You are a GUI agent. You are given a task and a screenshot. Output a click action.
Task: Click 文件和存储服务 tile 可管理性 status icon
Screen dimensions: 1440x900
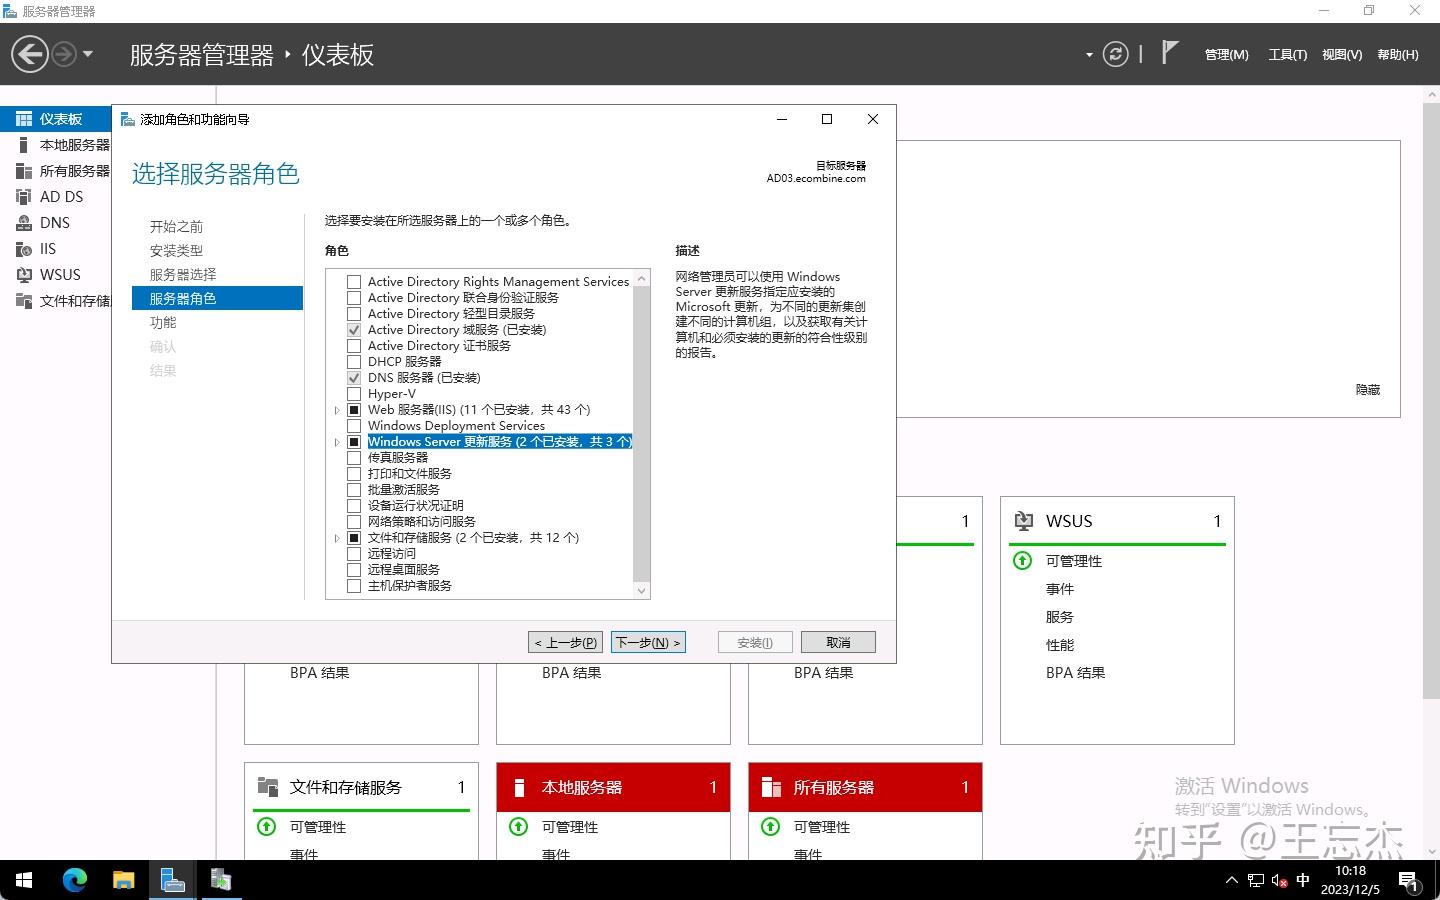[x=266, y=827]
